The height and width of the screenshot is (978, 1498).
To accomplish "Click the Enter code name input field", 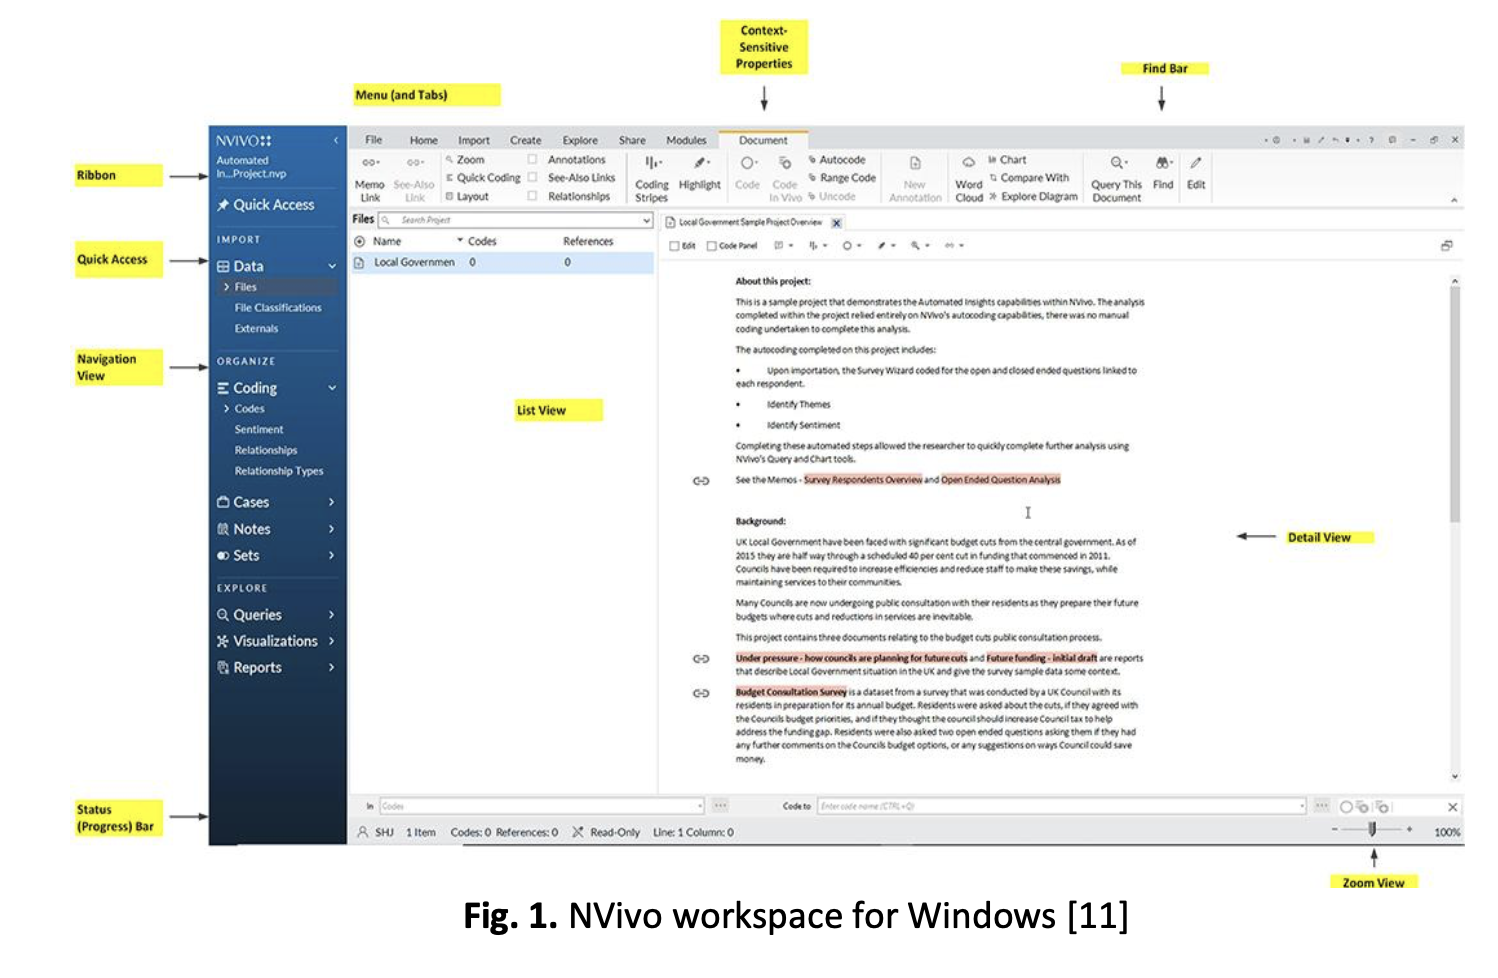I will pyautogui.click(x=1061, y=806).
